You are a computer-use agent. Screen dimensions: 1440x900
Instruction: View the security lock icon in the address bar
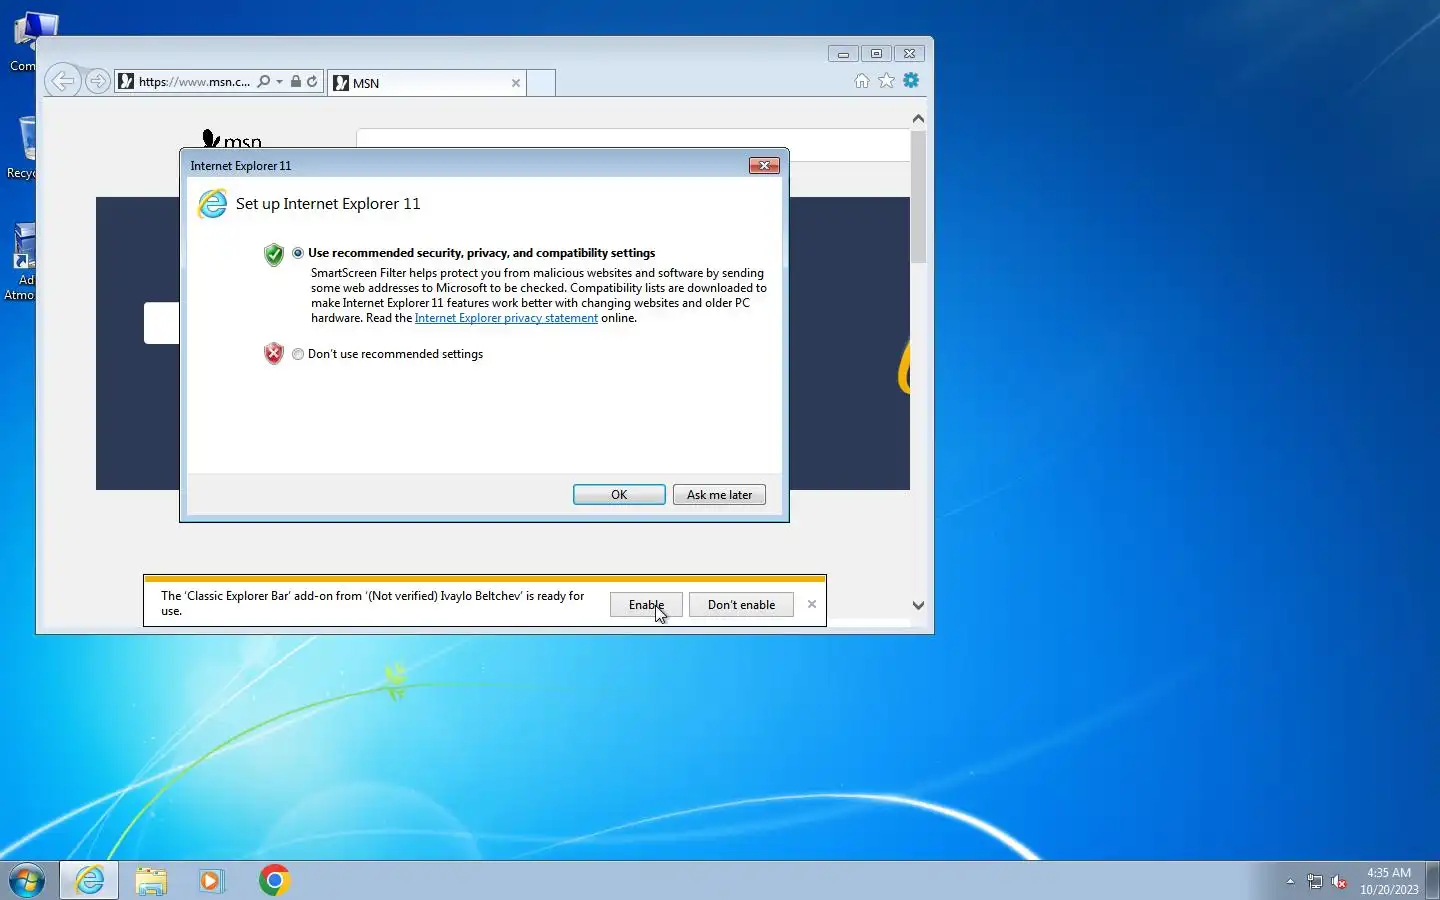click(x=296, y=82)
